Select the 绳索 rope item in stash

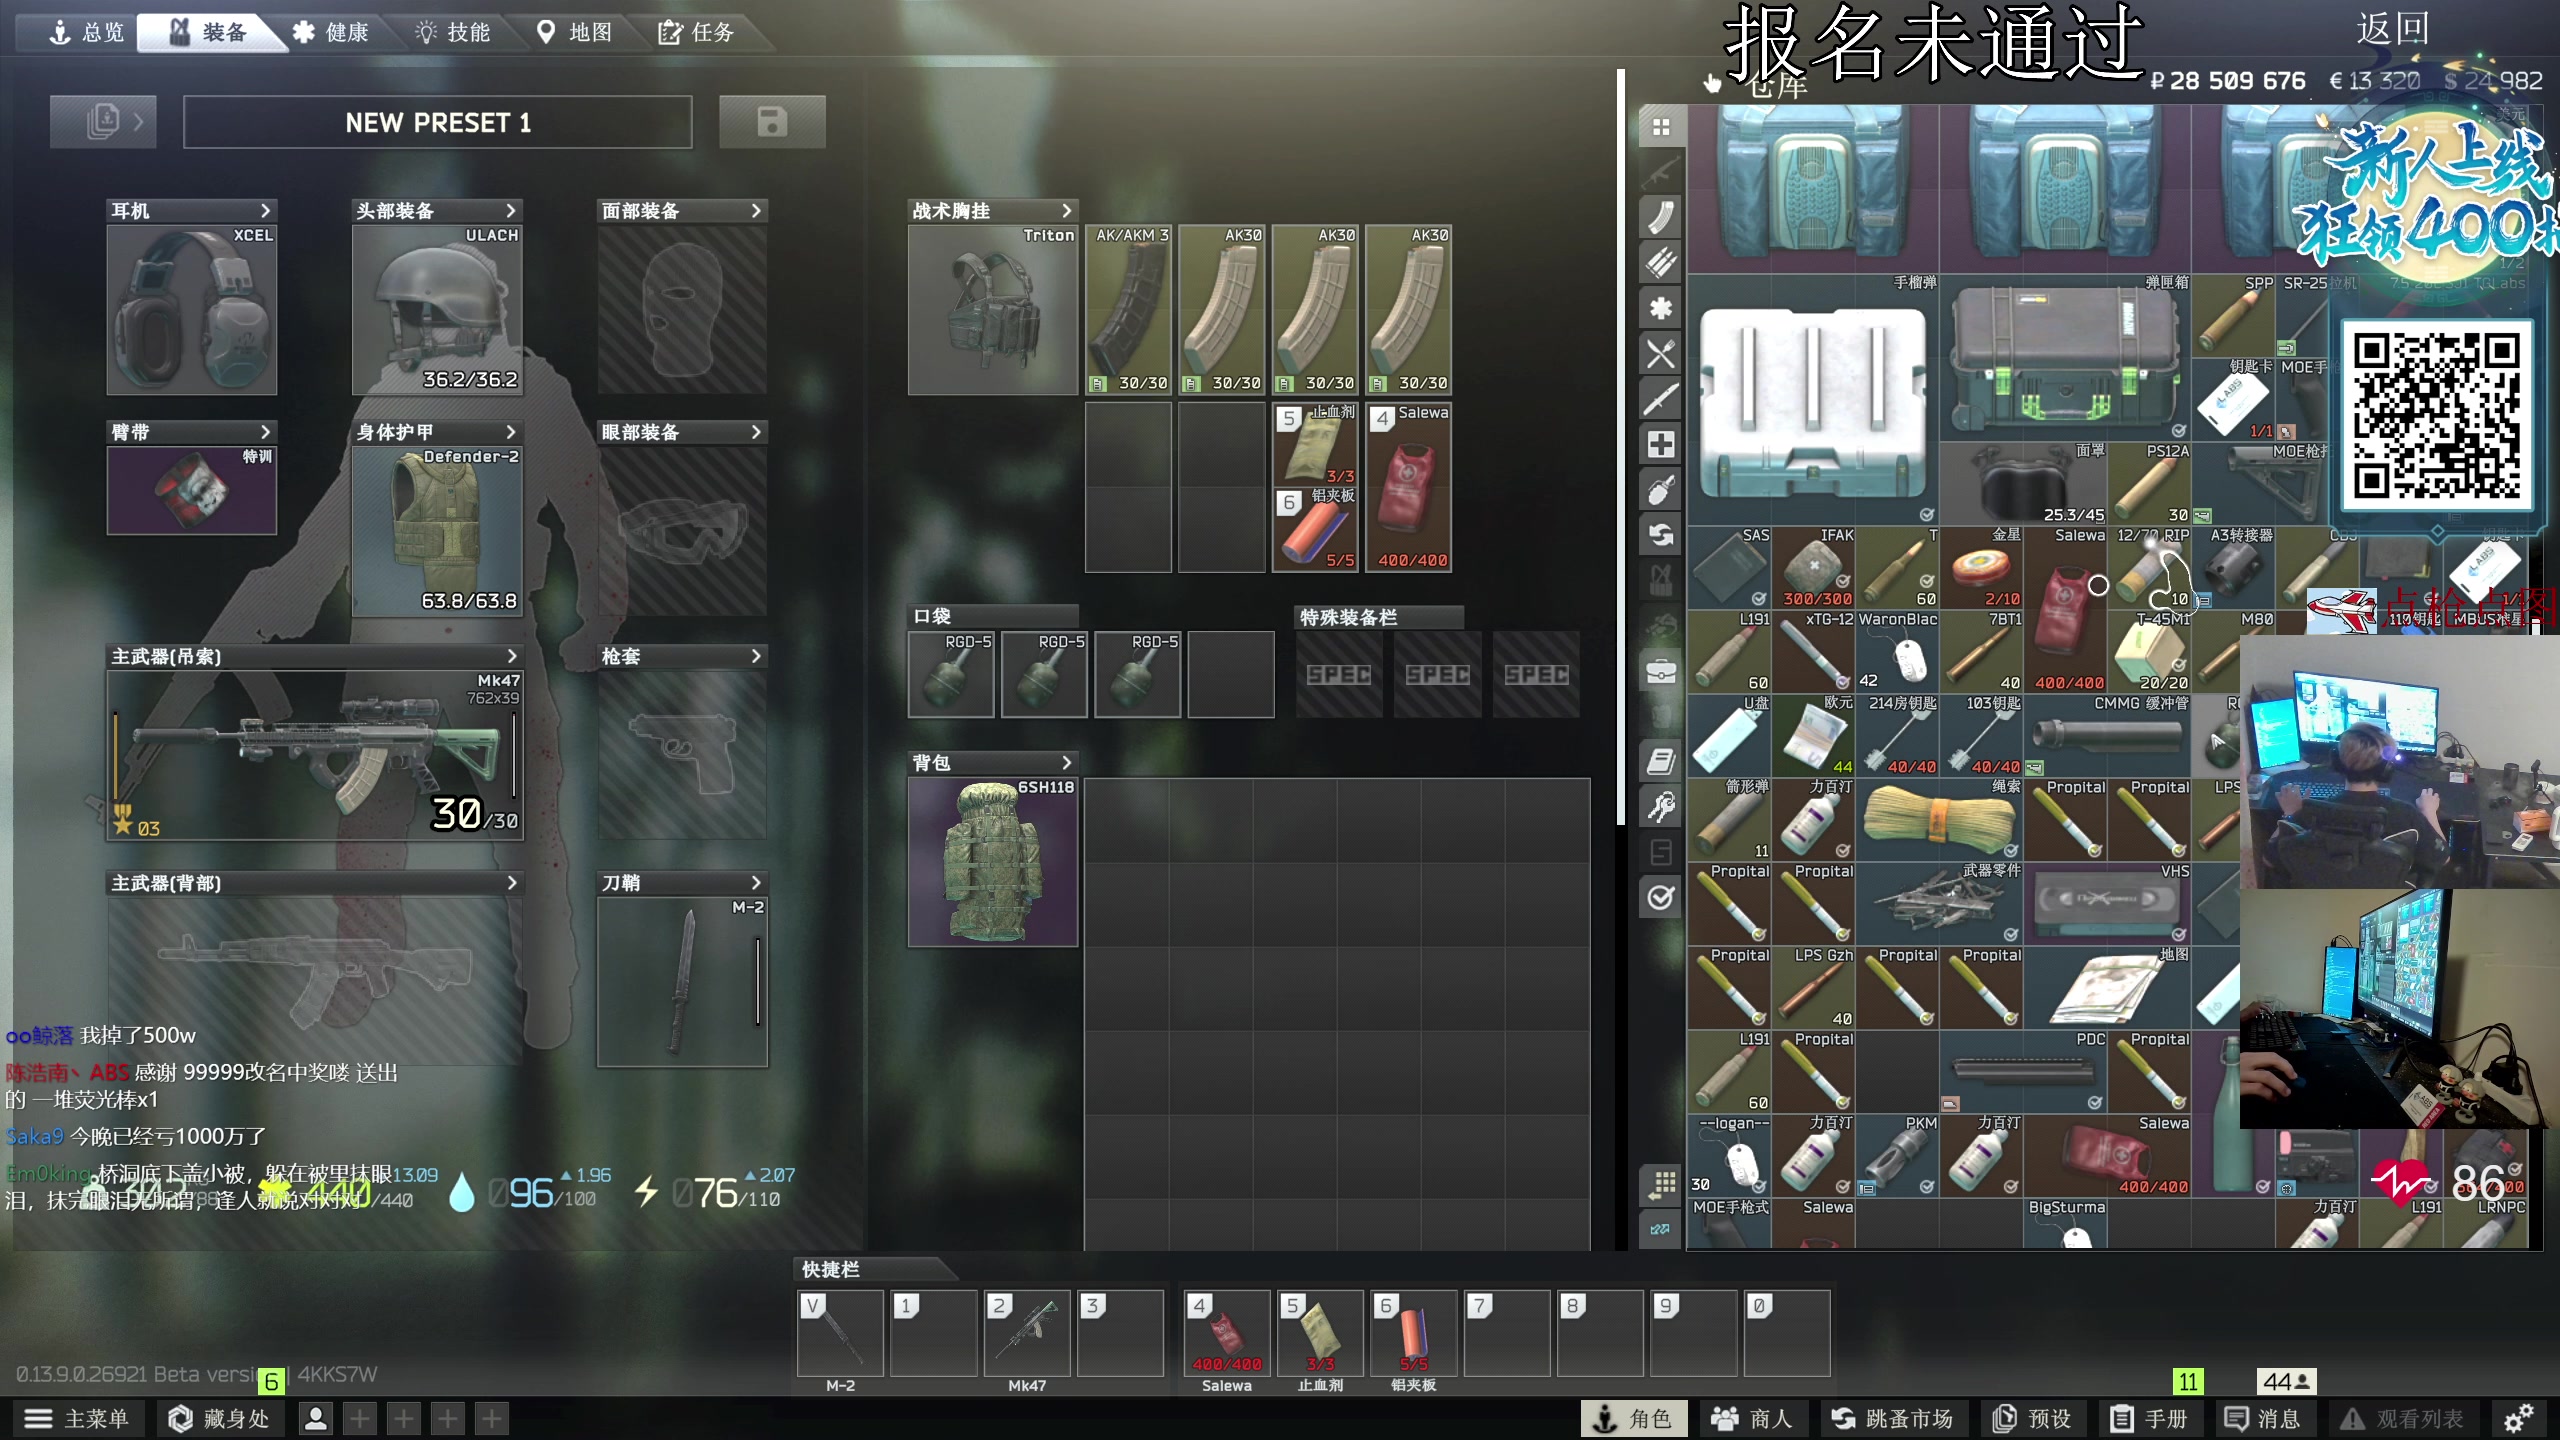[x=1940, y=820]
